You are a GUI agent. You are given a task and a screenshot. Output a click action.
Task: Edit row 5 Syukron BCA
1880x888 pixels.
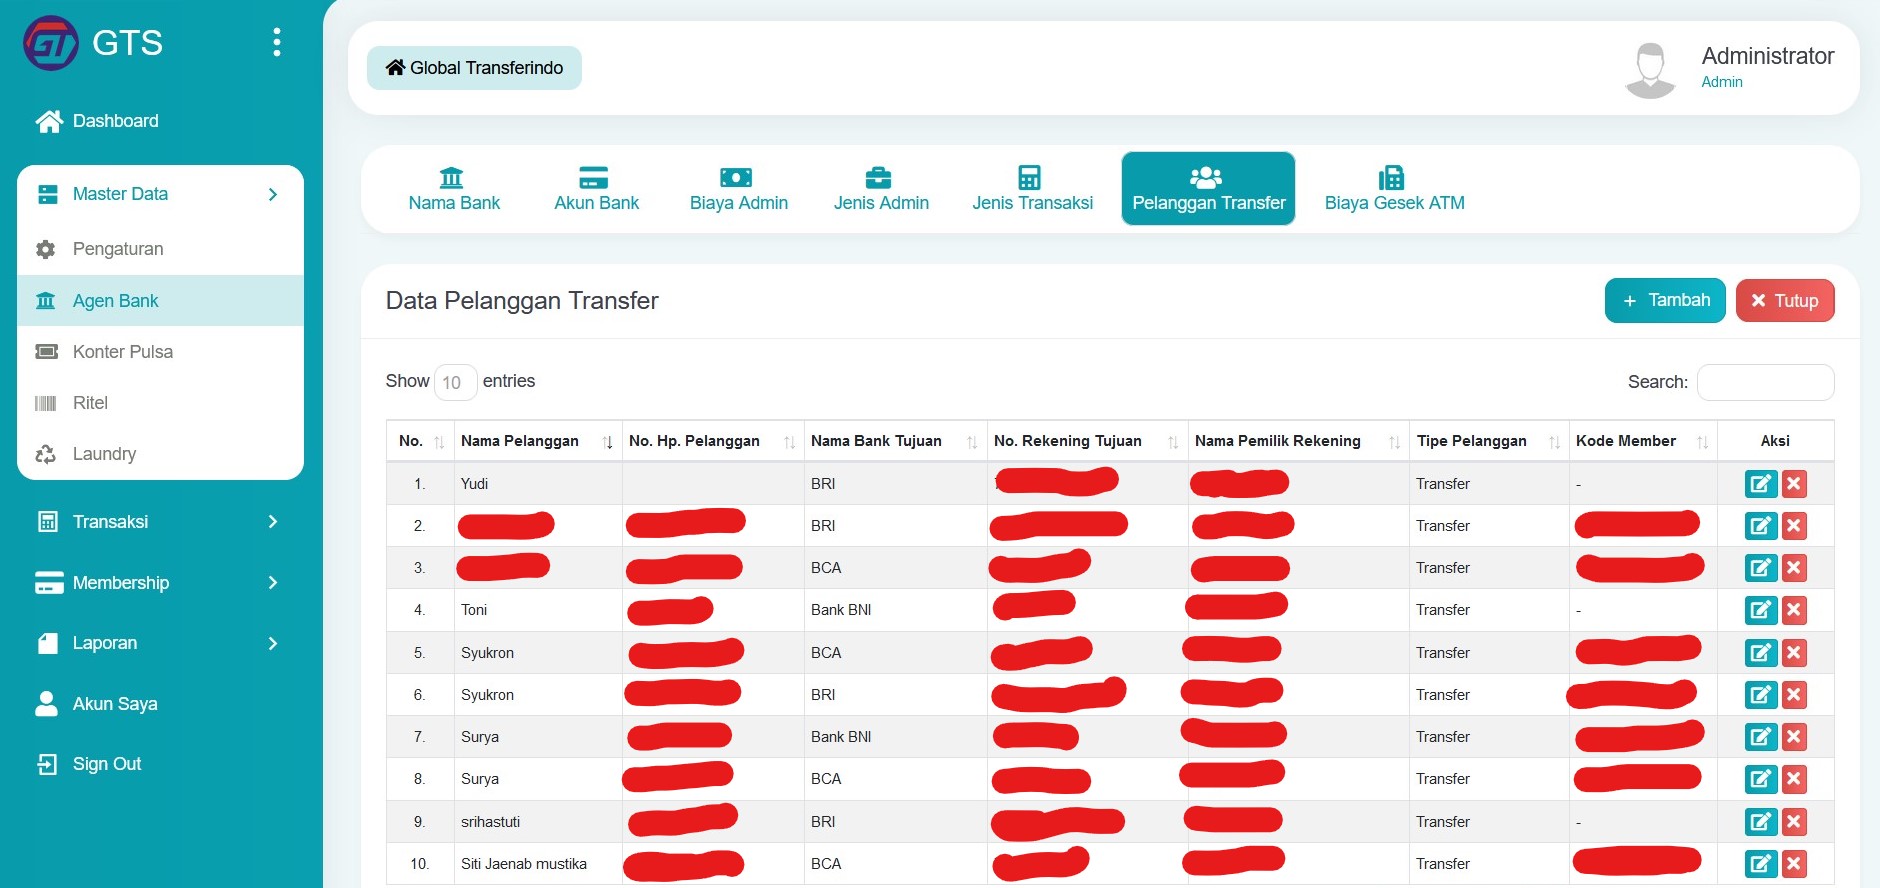(x=1761, y=653)
